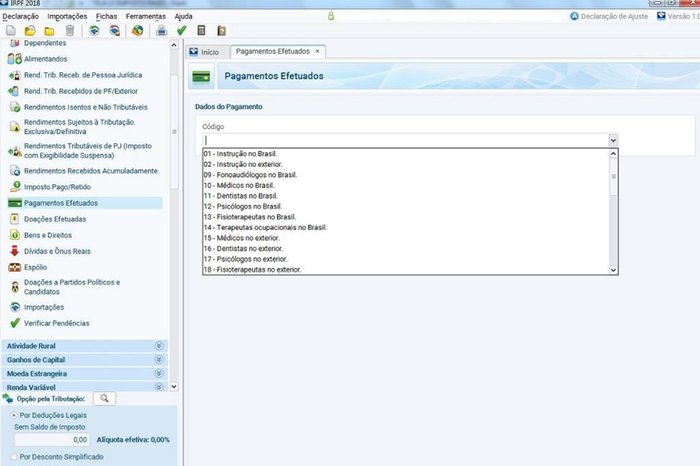Open Verificar Pendências in sidebar
Screen dimensions: 700x466
pos(57,323)
